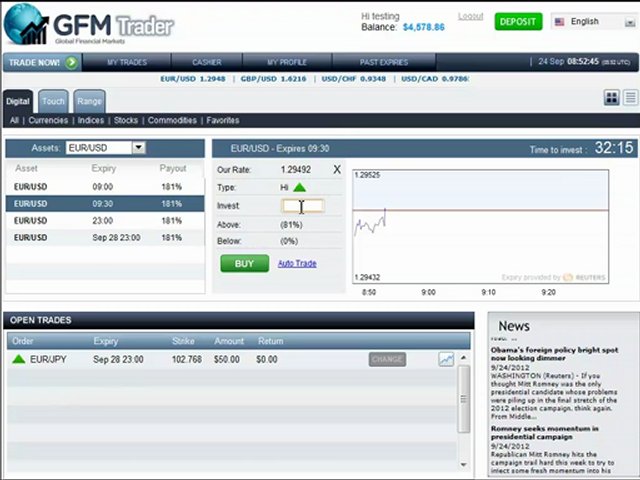Filter by All assets

(14, 120)
